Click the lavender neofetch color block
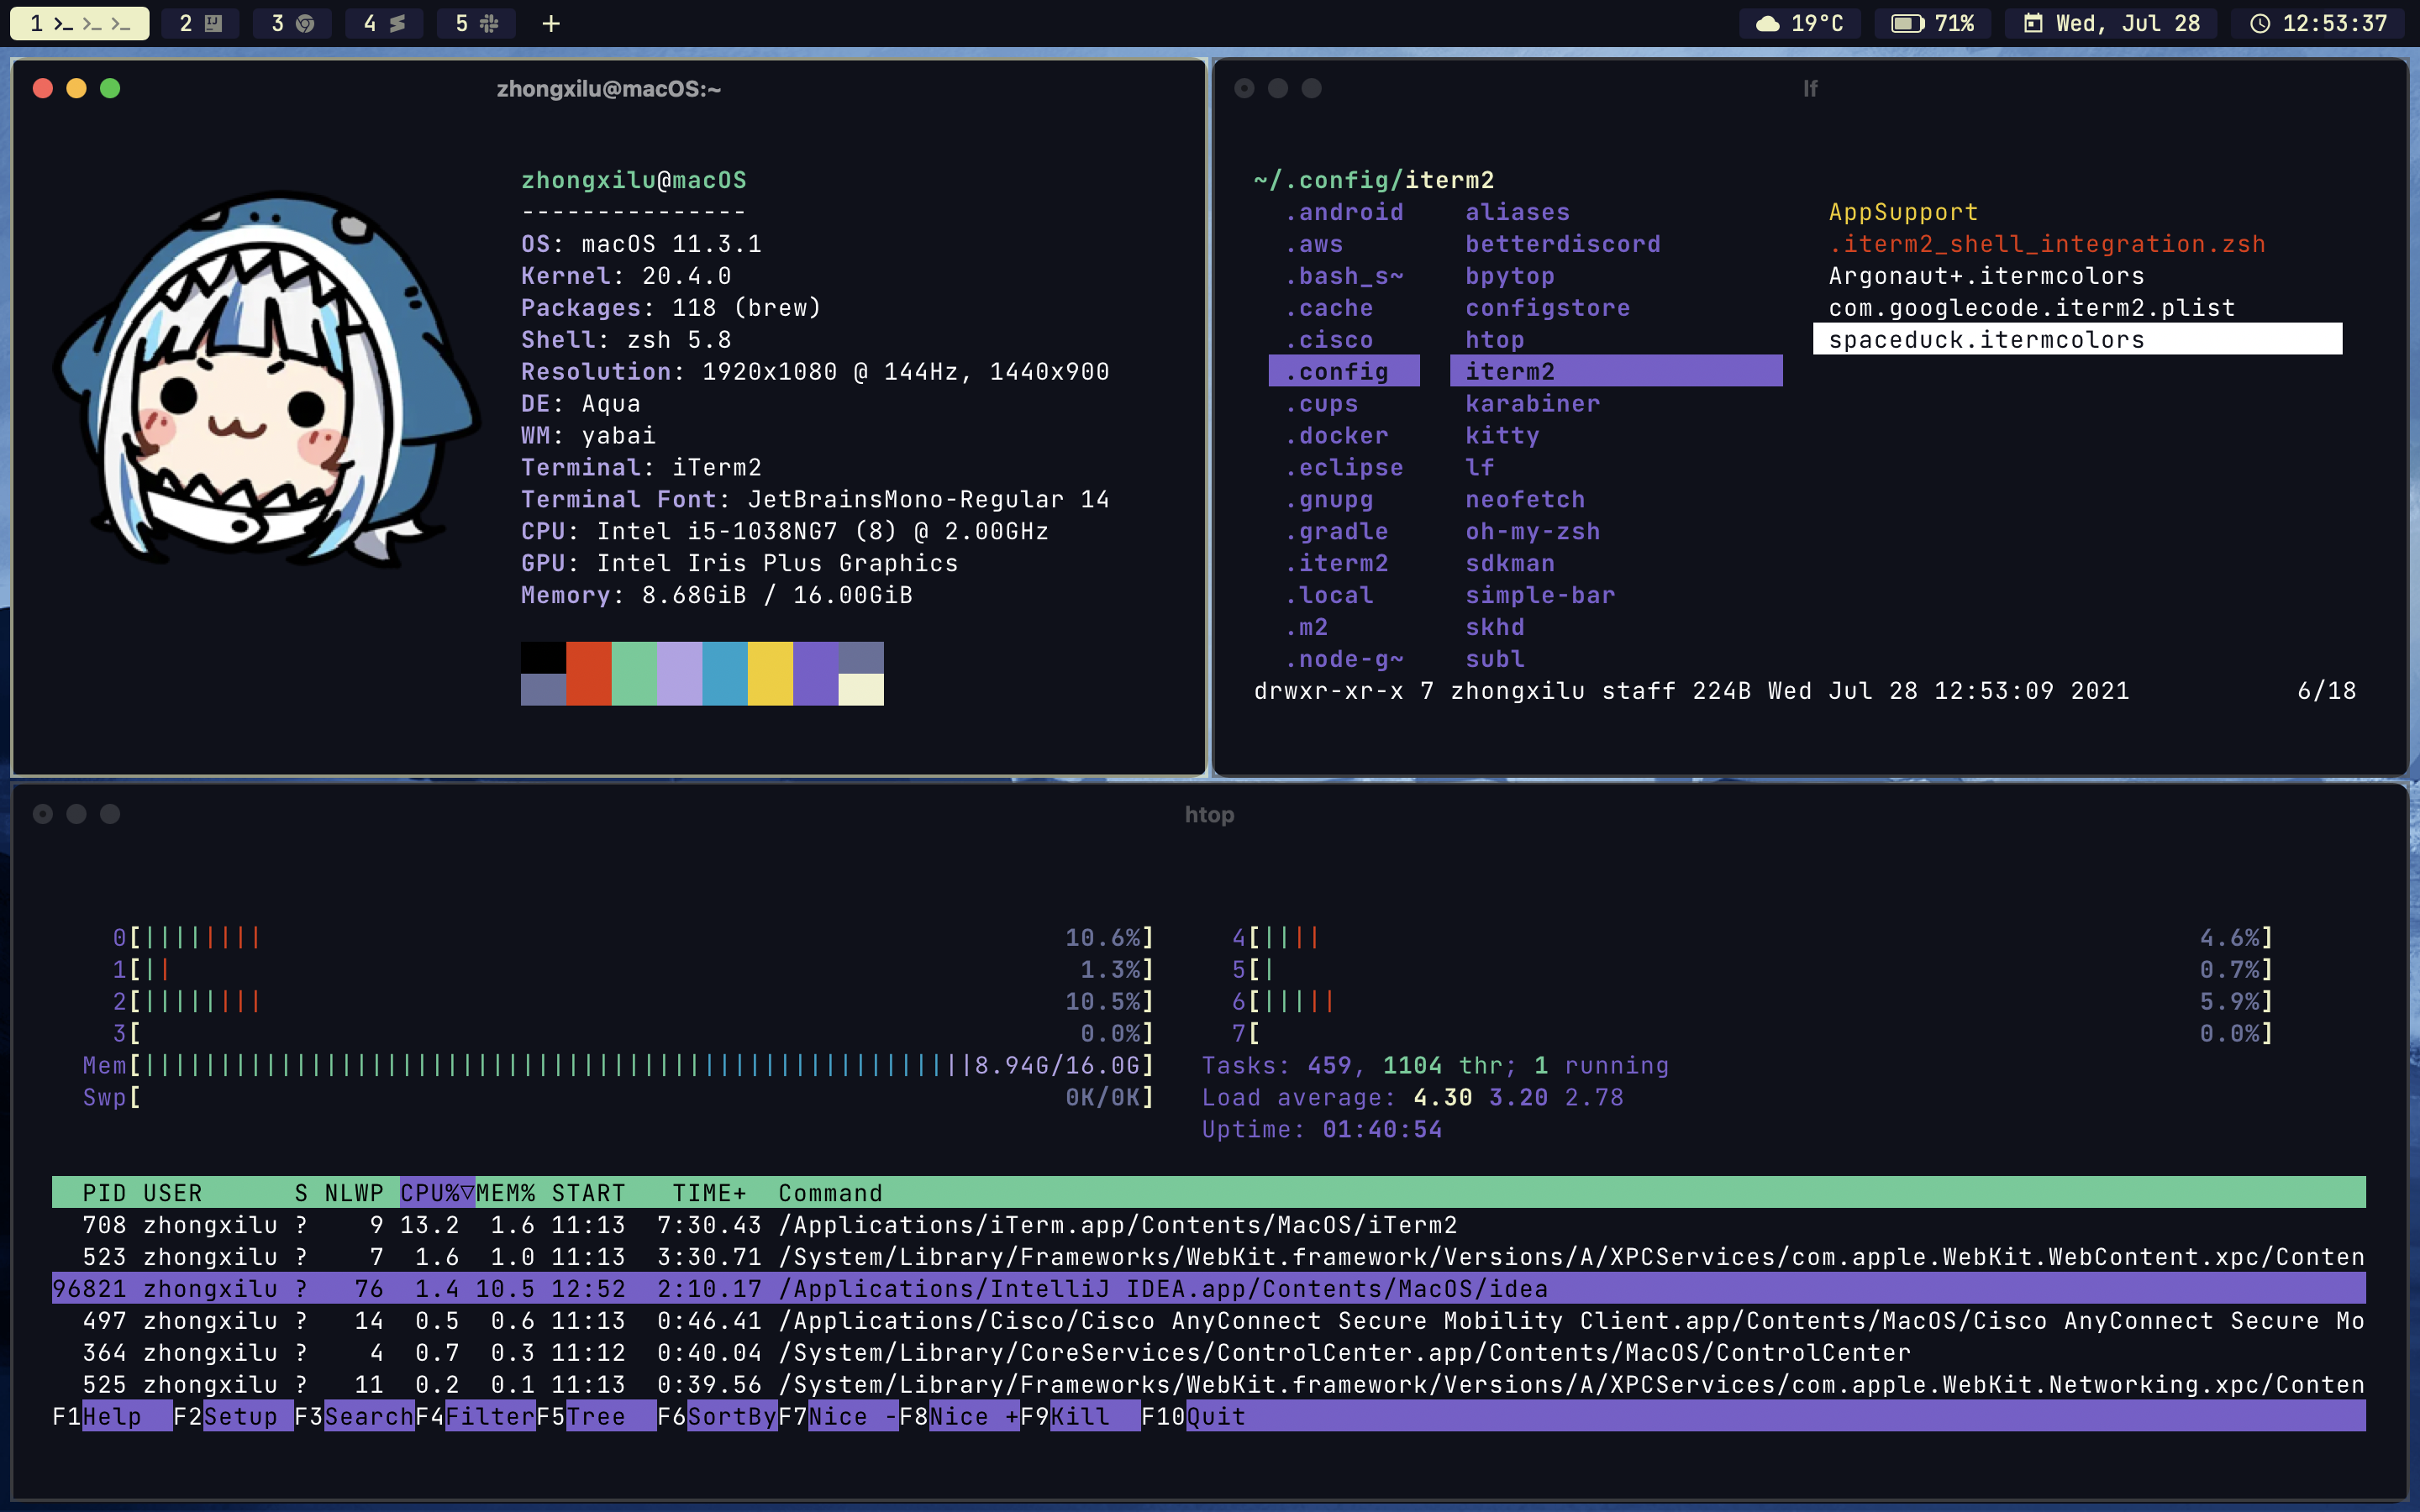Image resolution: width=2420 pixels, height=1512 pixels. 679,674
